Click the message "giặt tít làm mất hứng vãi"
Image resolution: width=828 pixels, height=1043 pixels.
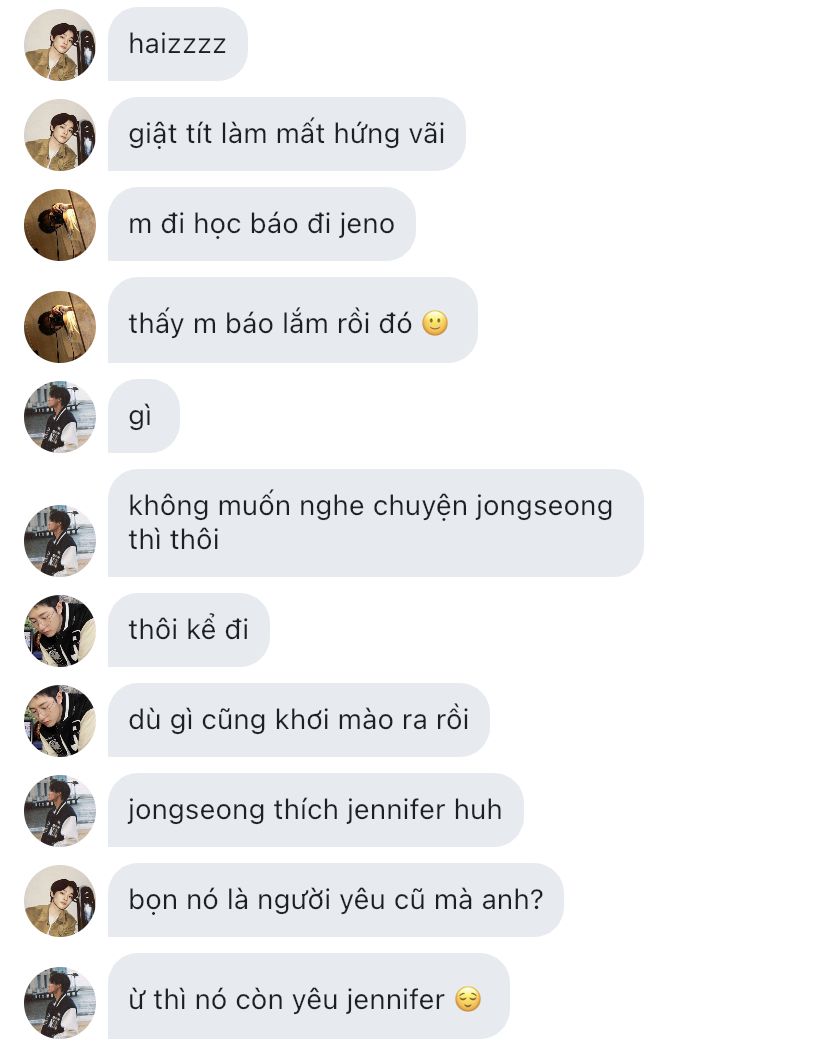coord(287,134)
